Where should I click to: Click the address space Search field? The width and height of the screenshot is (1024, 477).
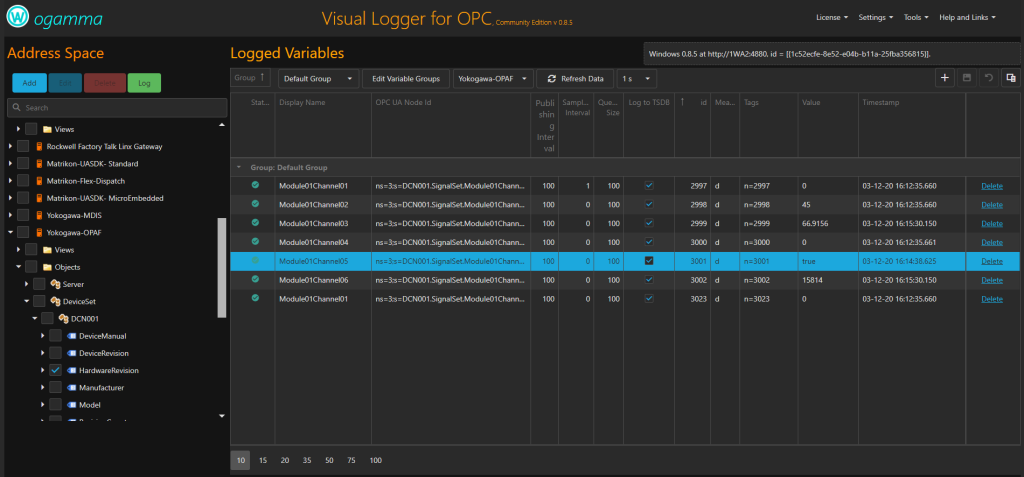[x=115, y=107]
